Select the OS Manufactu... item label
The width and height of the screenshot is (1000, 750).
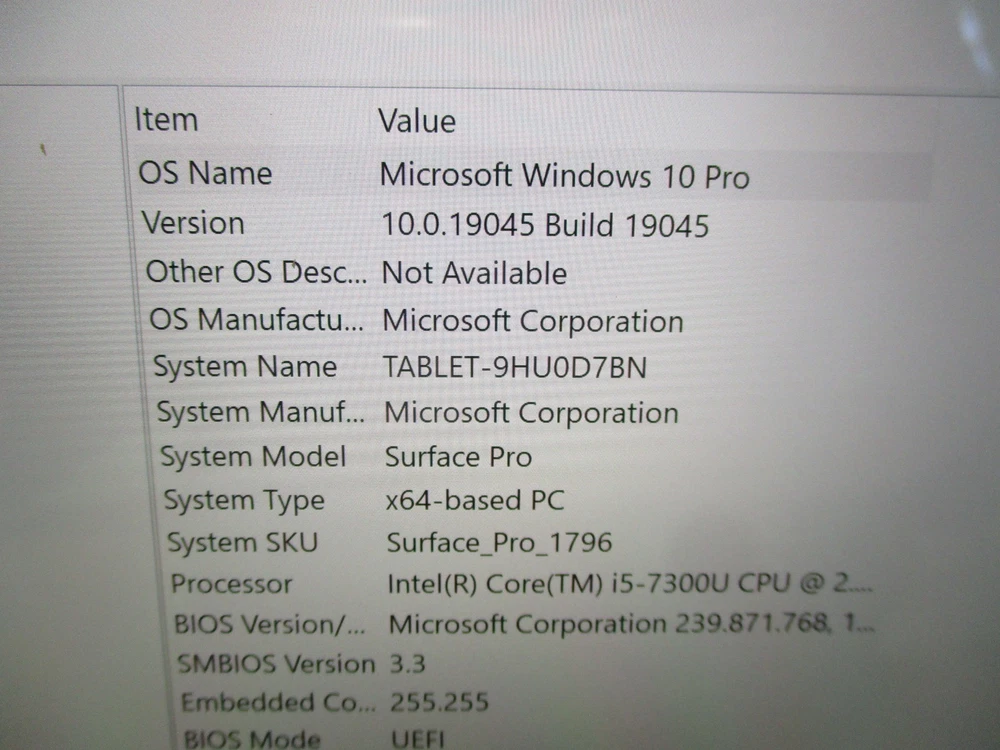click(x=257, y=321)
